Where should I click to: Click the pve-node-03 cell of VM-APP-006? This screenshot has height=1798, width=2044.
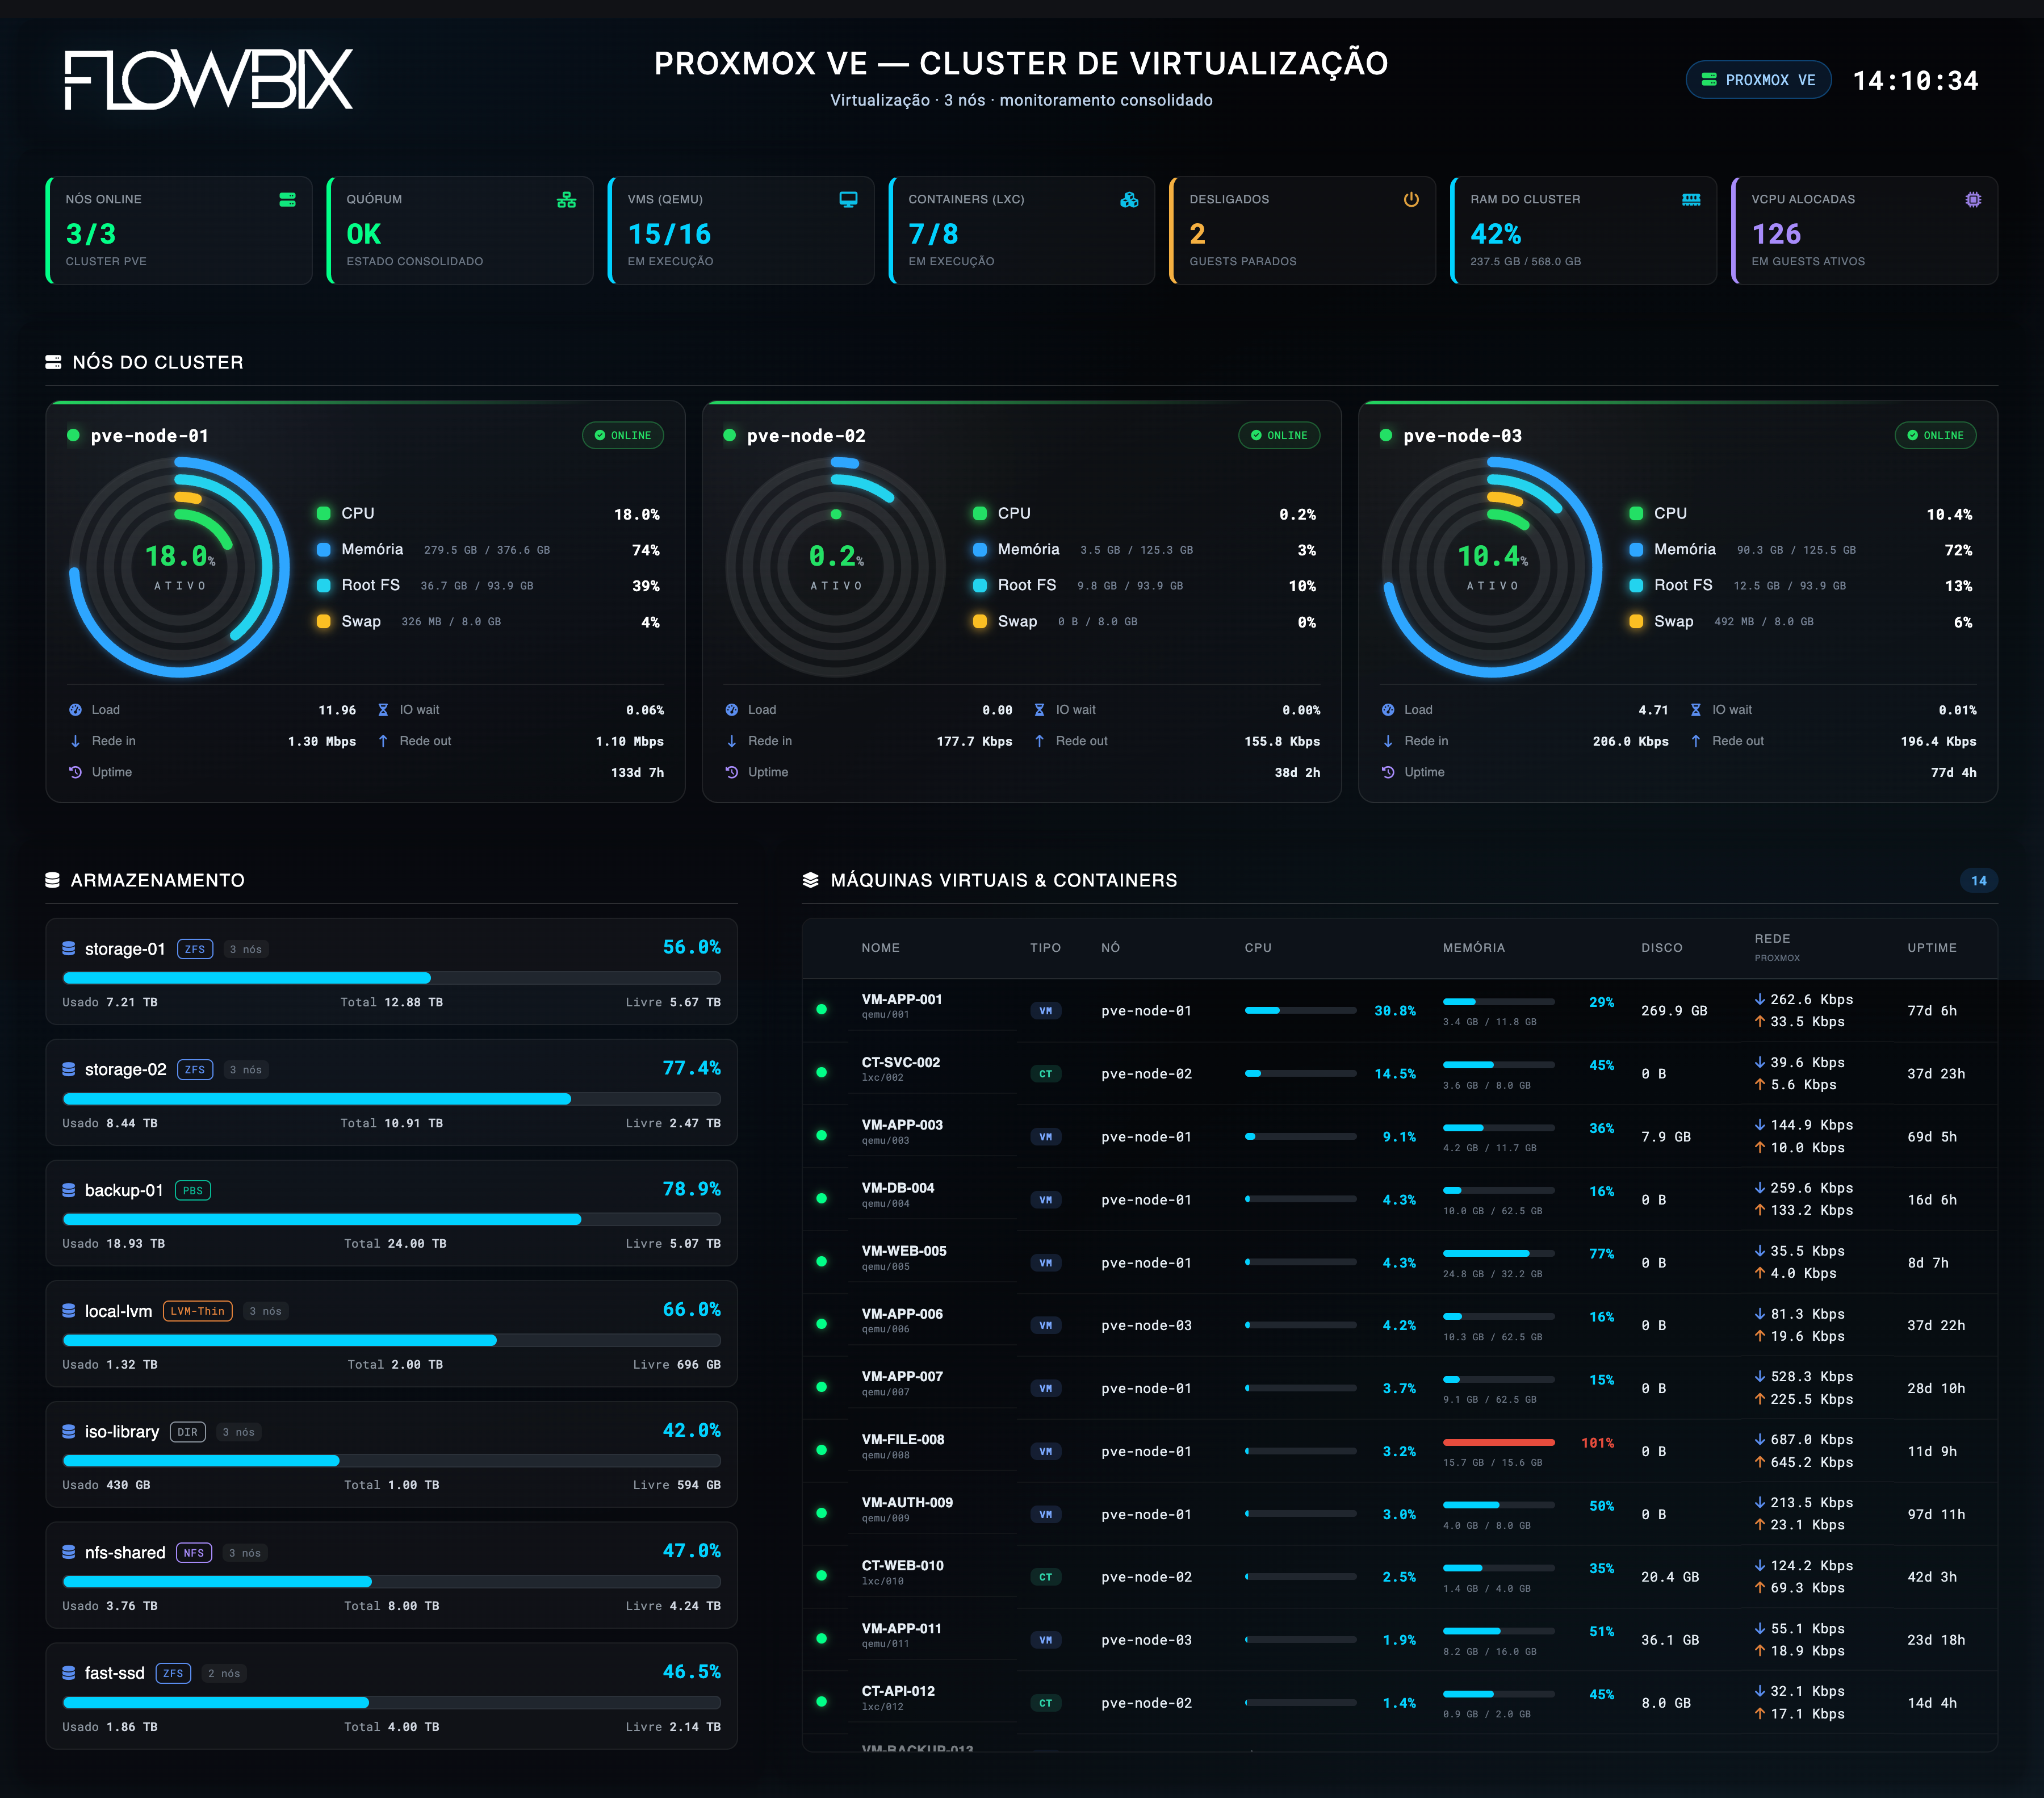pos(1146,1325)
